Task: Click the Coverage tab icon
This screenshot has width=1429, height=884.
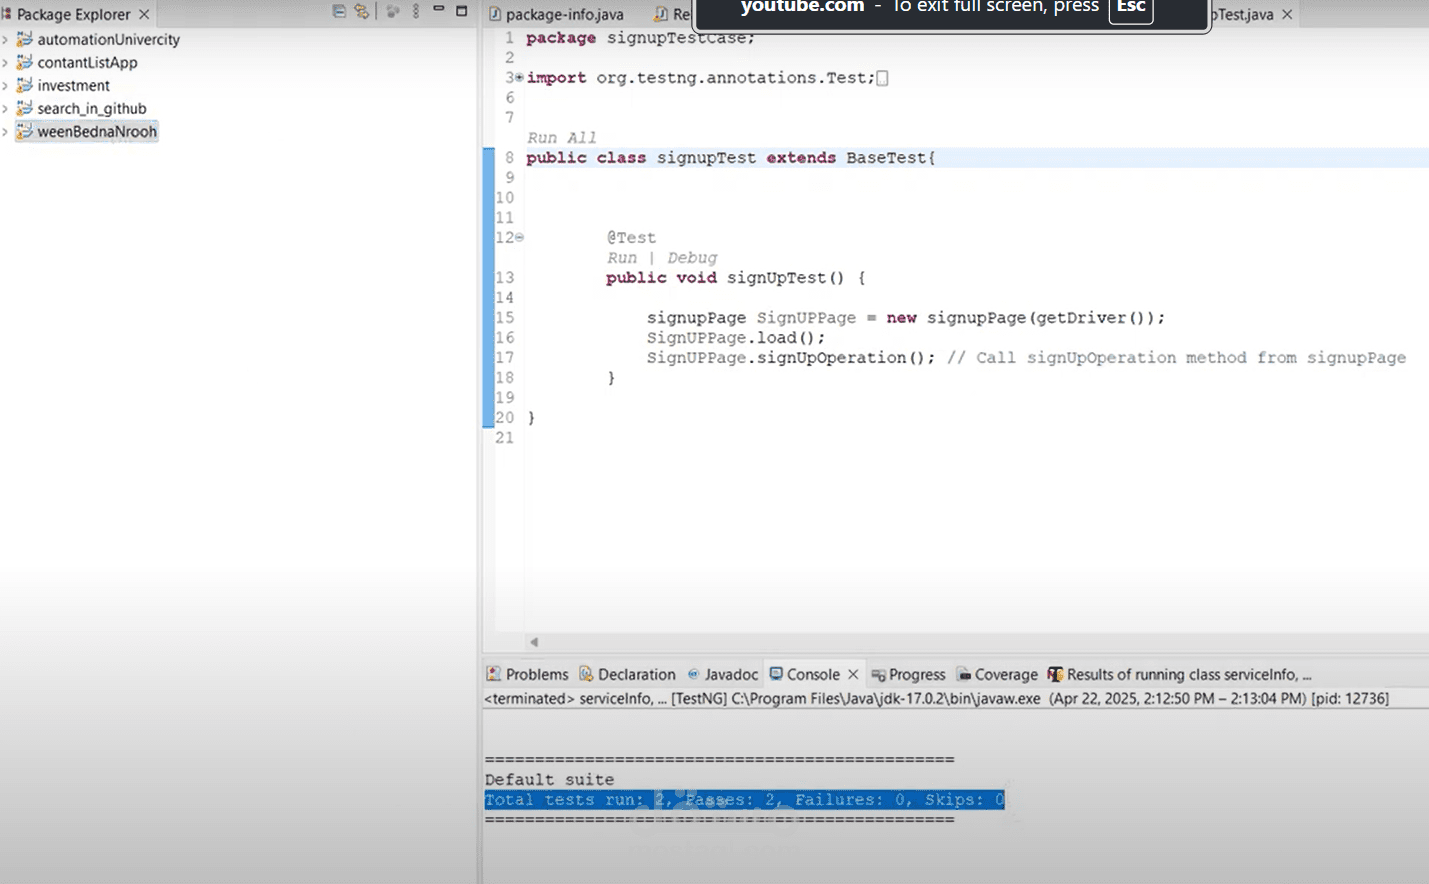Action: 964,675
